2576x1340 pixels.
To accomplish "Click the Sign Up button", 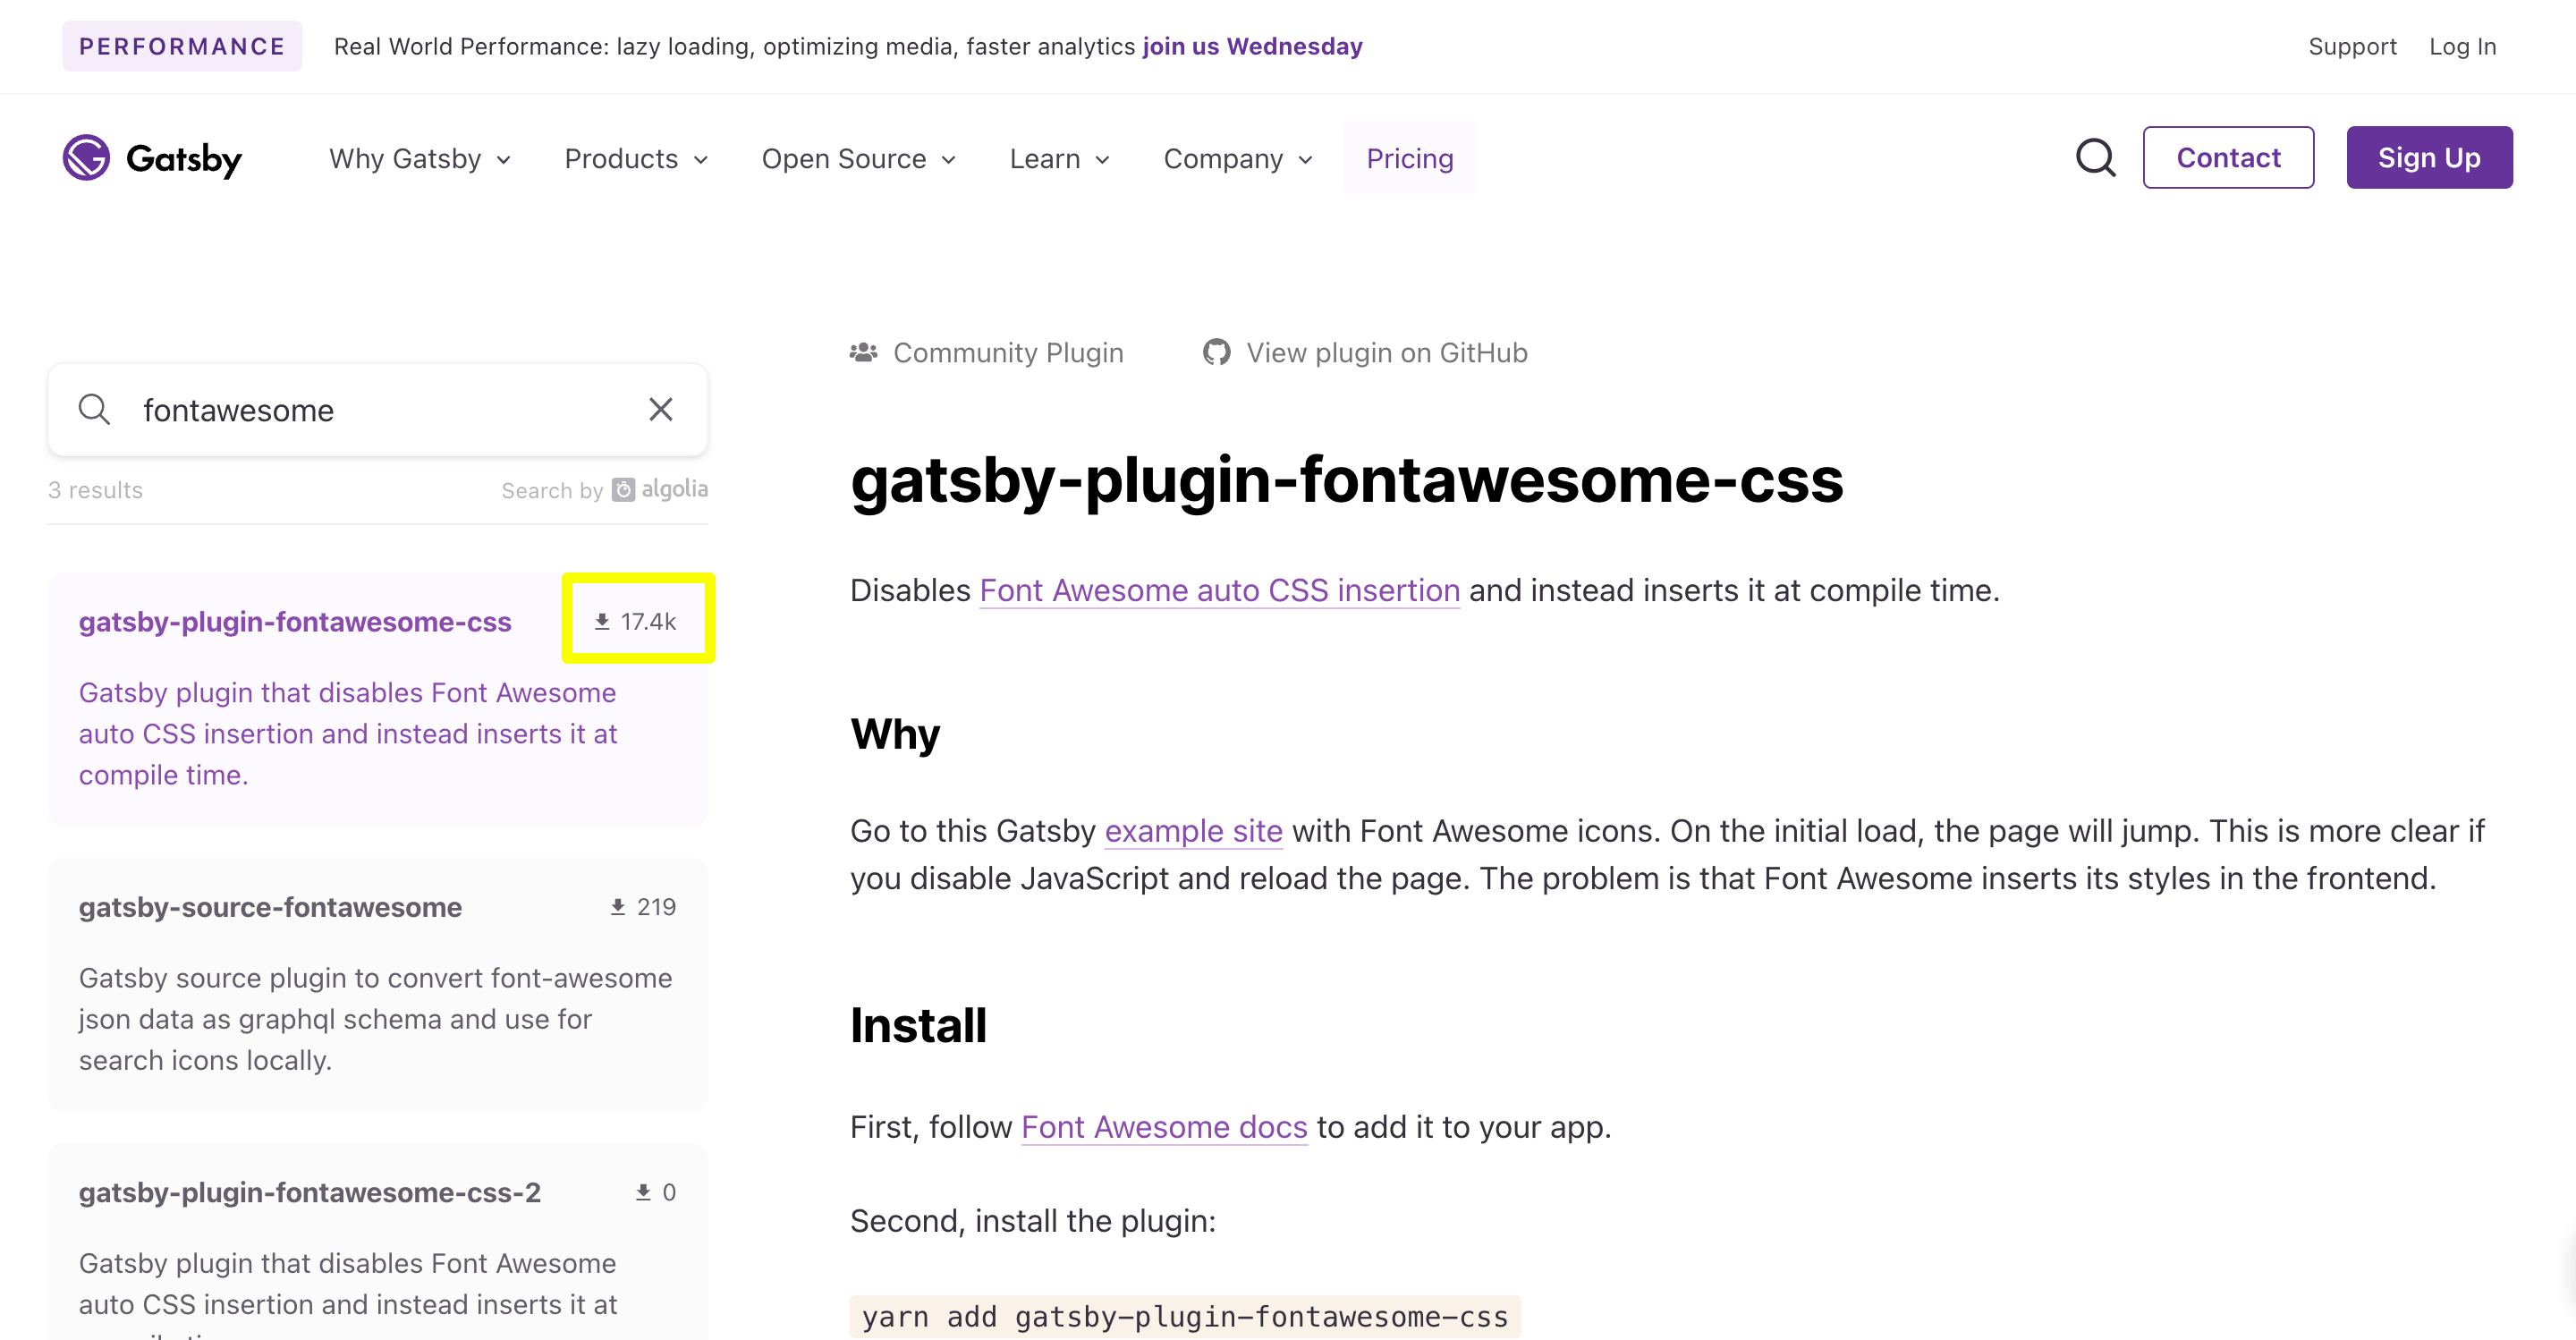I will [2429, 158].
